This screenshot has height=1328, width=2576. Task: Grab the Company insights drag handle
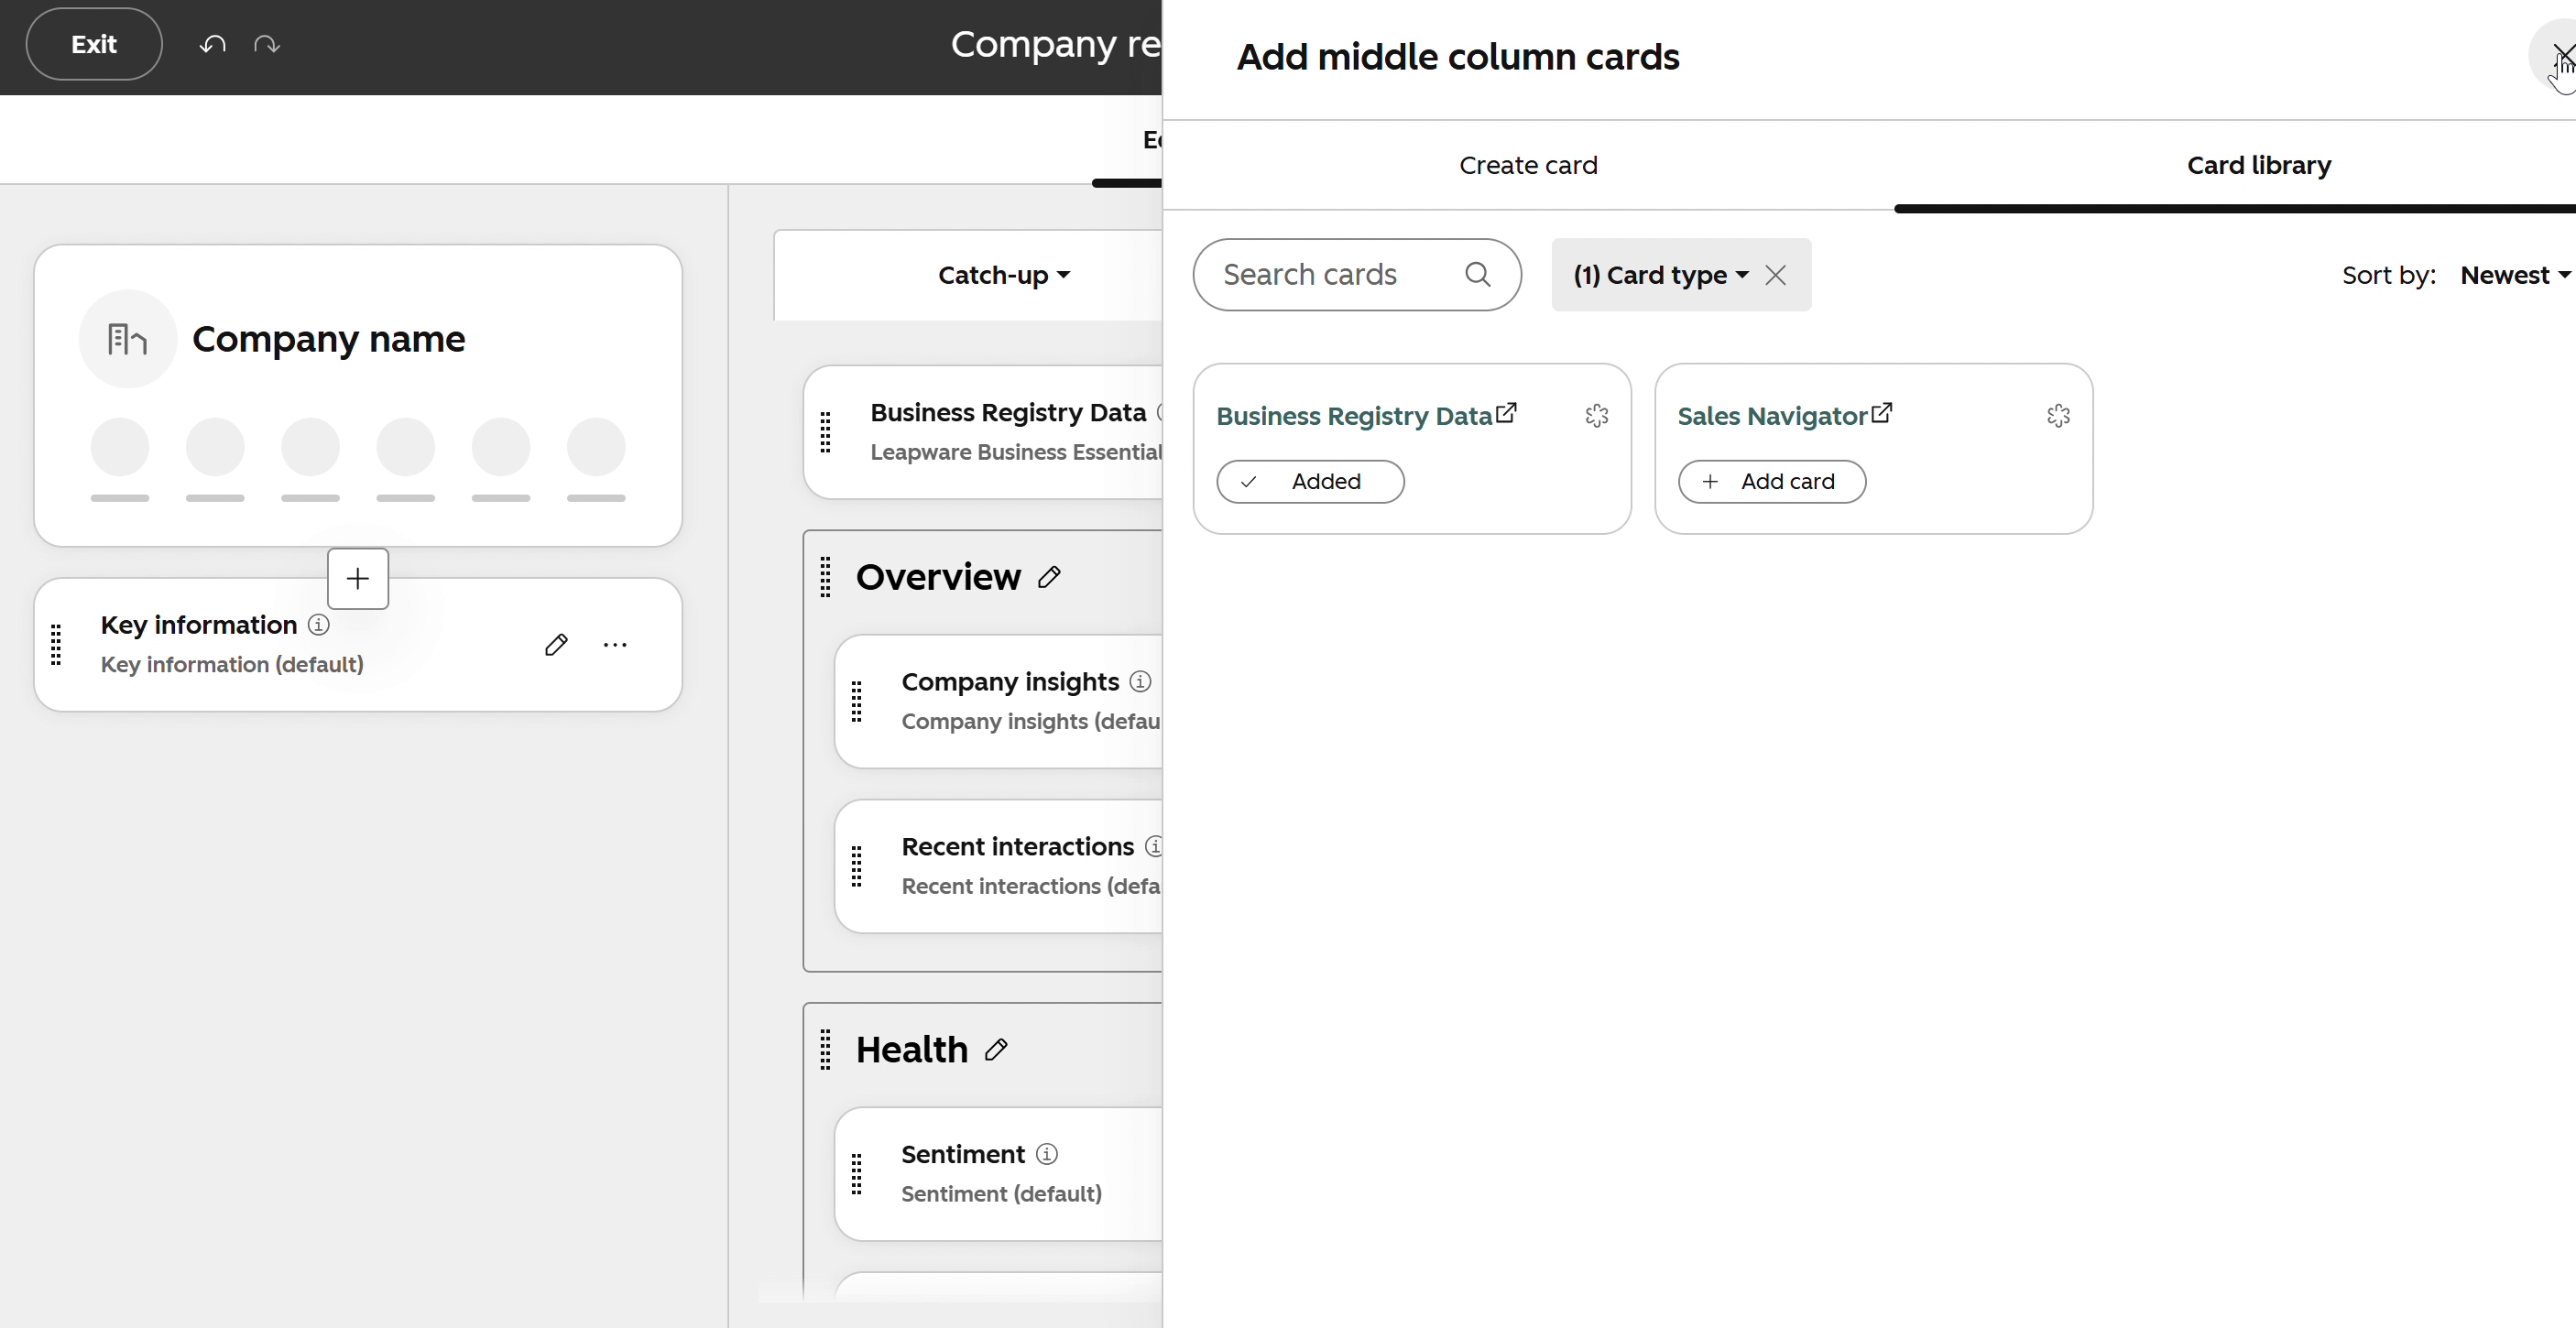(856, 701)
